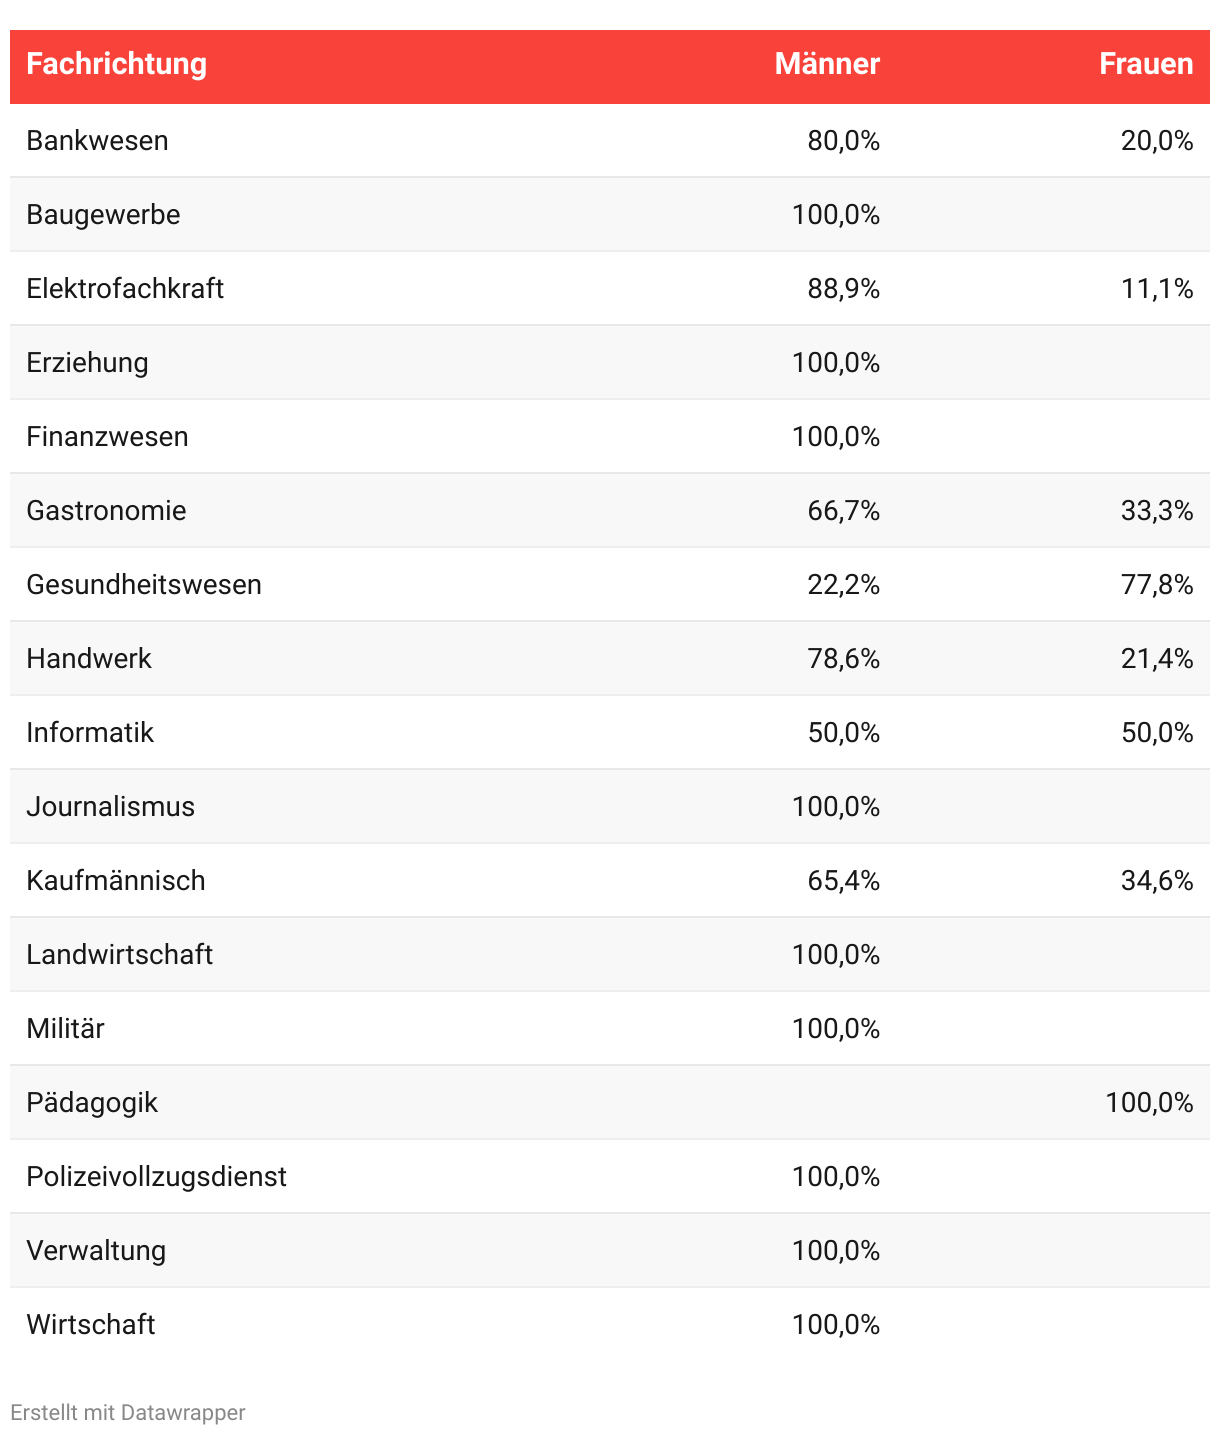Click Männer value 66,7% for Gastronomie
1220x1436 pixels.
tap(844, 511)
